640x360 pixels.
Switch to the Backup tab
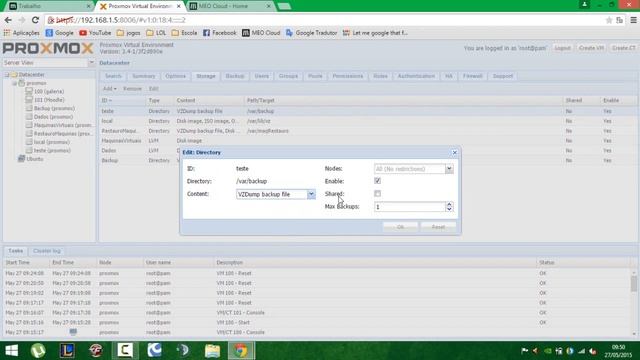pos(235,76)
